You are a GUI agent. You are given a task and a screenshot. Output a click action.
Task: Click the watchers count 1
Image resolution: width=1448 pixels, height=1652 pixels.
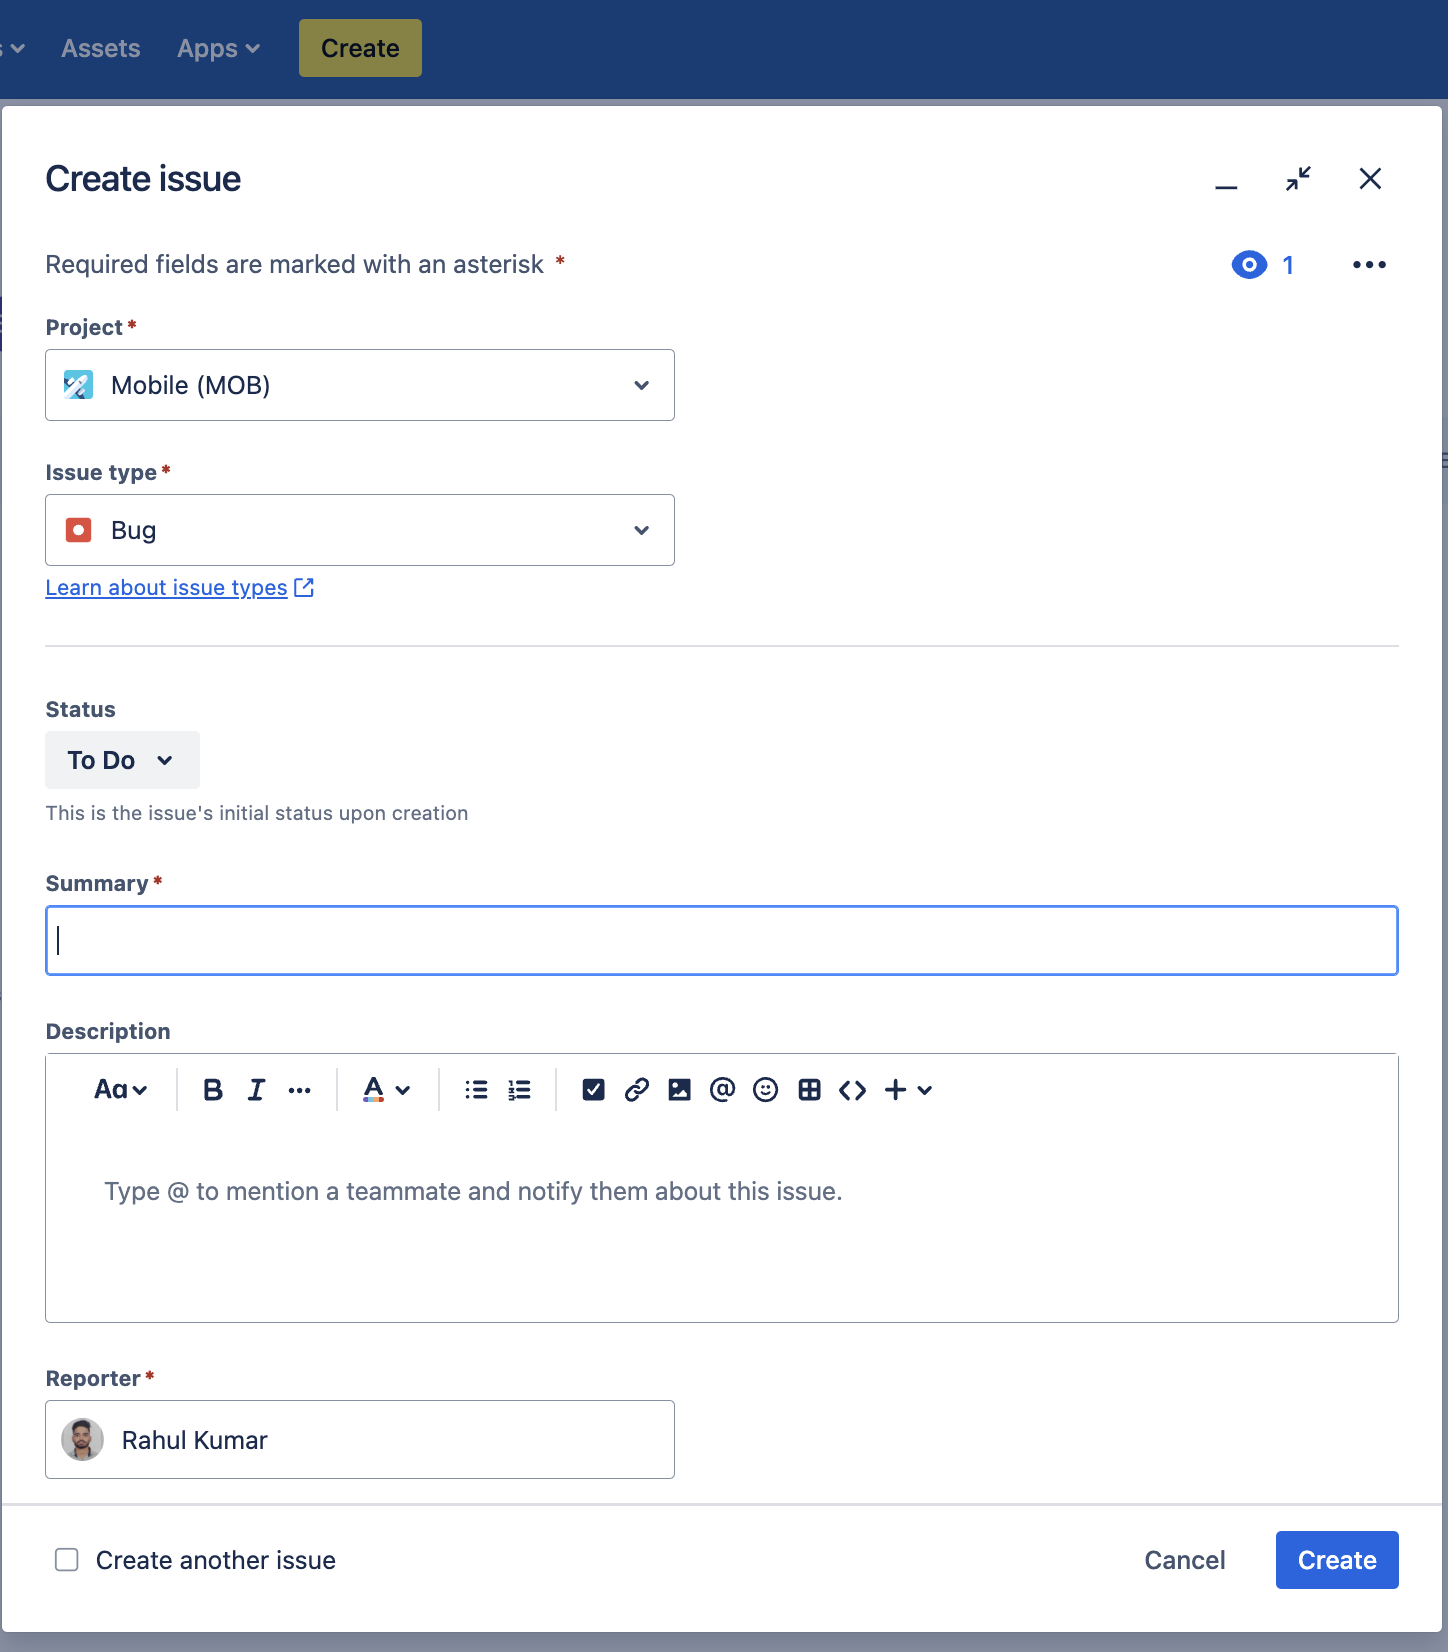(x=1288, y=265)
